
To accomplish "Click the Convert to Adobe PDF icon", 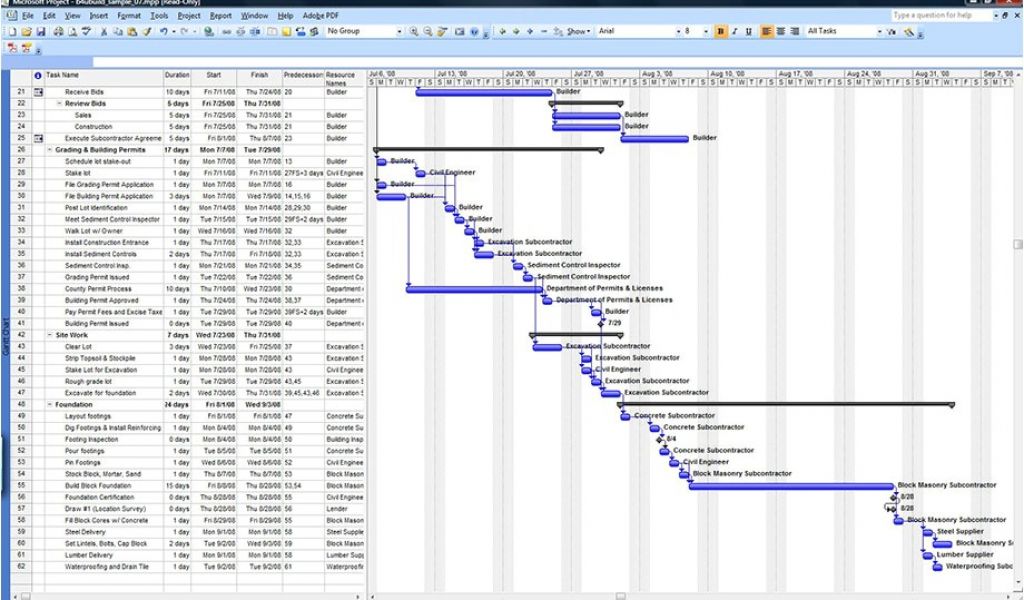I will tap(12, 48).
